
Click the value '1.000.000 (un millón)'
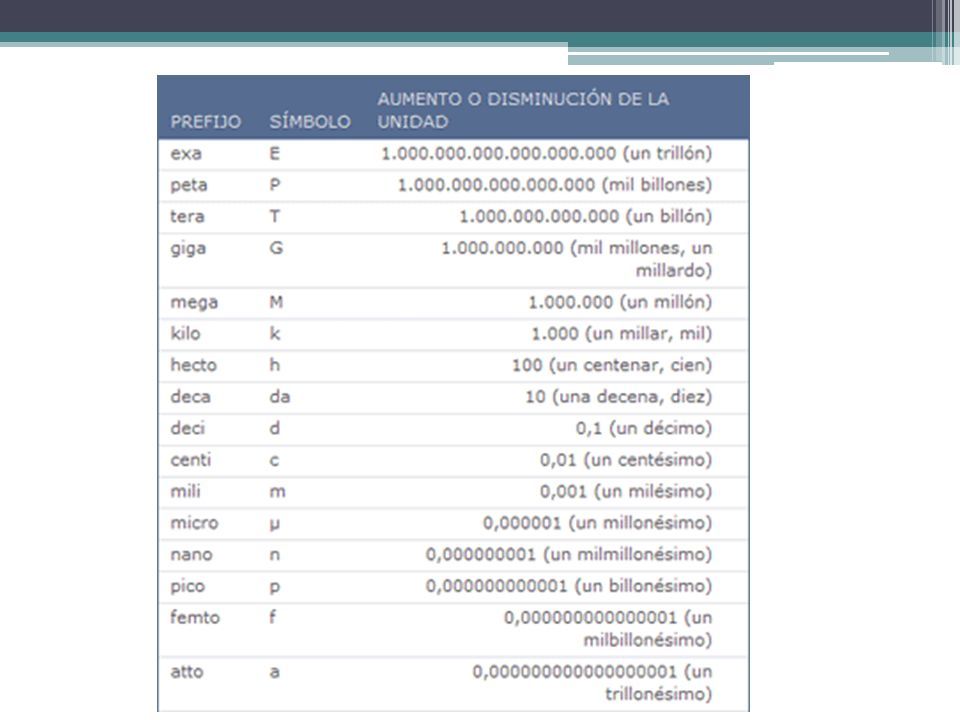620,303
